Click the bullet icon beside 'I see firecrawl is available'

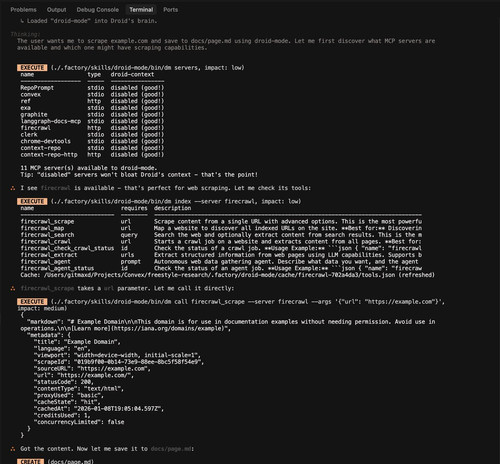(13, 188)
